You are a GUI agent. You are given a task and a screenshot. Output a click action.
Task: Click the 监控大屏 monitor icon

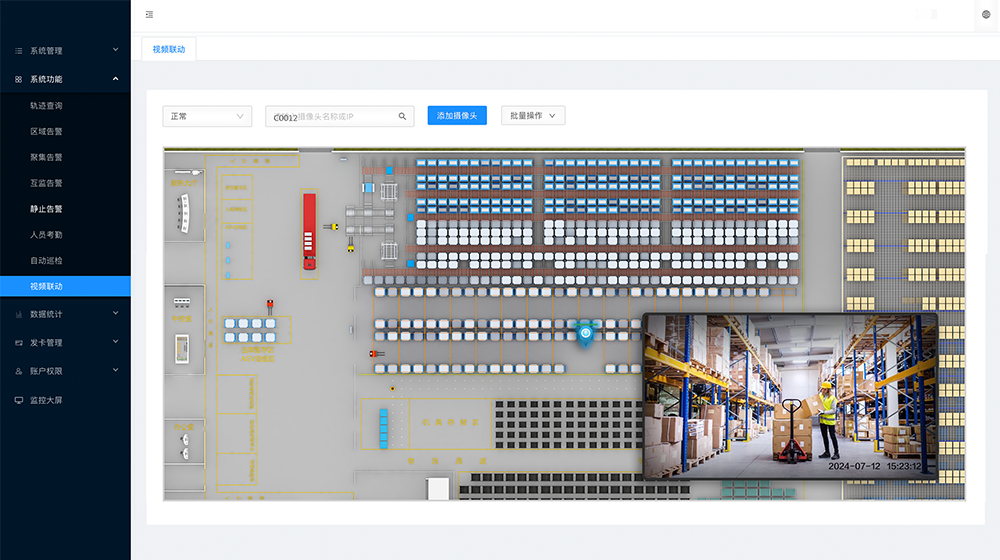pyautogui.click(x=18, y=400)
